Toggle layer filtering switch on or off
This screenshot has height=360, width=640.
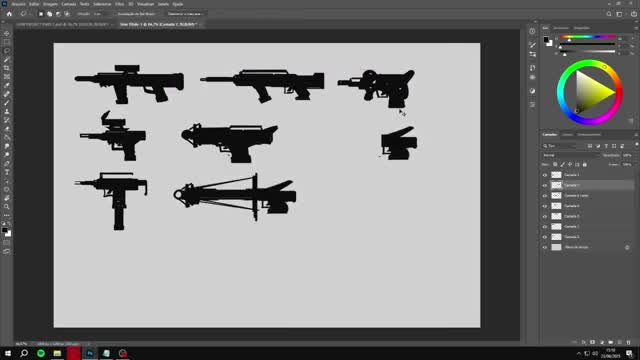[636, 145]
